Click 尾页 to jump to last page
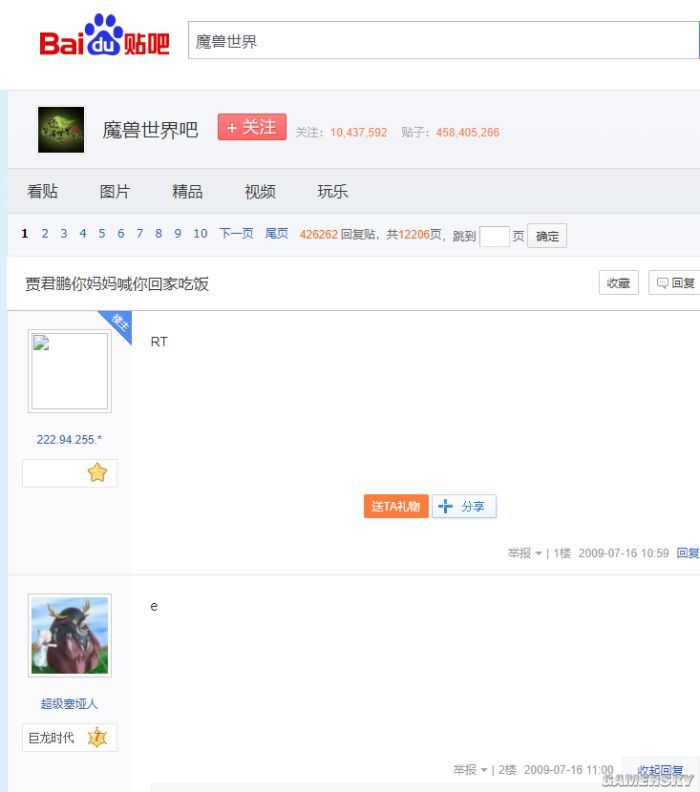700x792 pixels. pyautogui.click(x=276, y=233)
